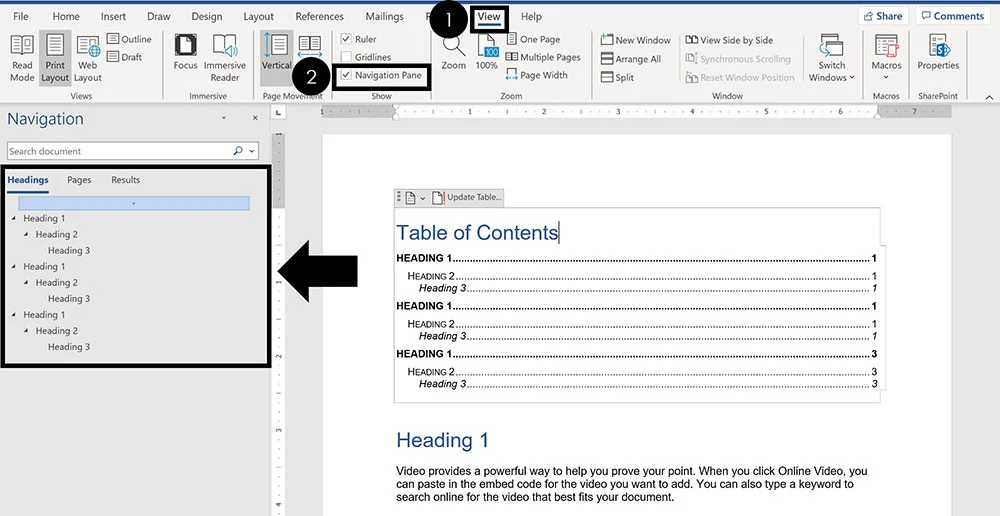
Task: Open table of contents style dropdown arrow
Action: tap(422, 198)
